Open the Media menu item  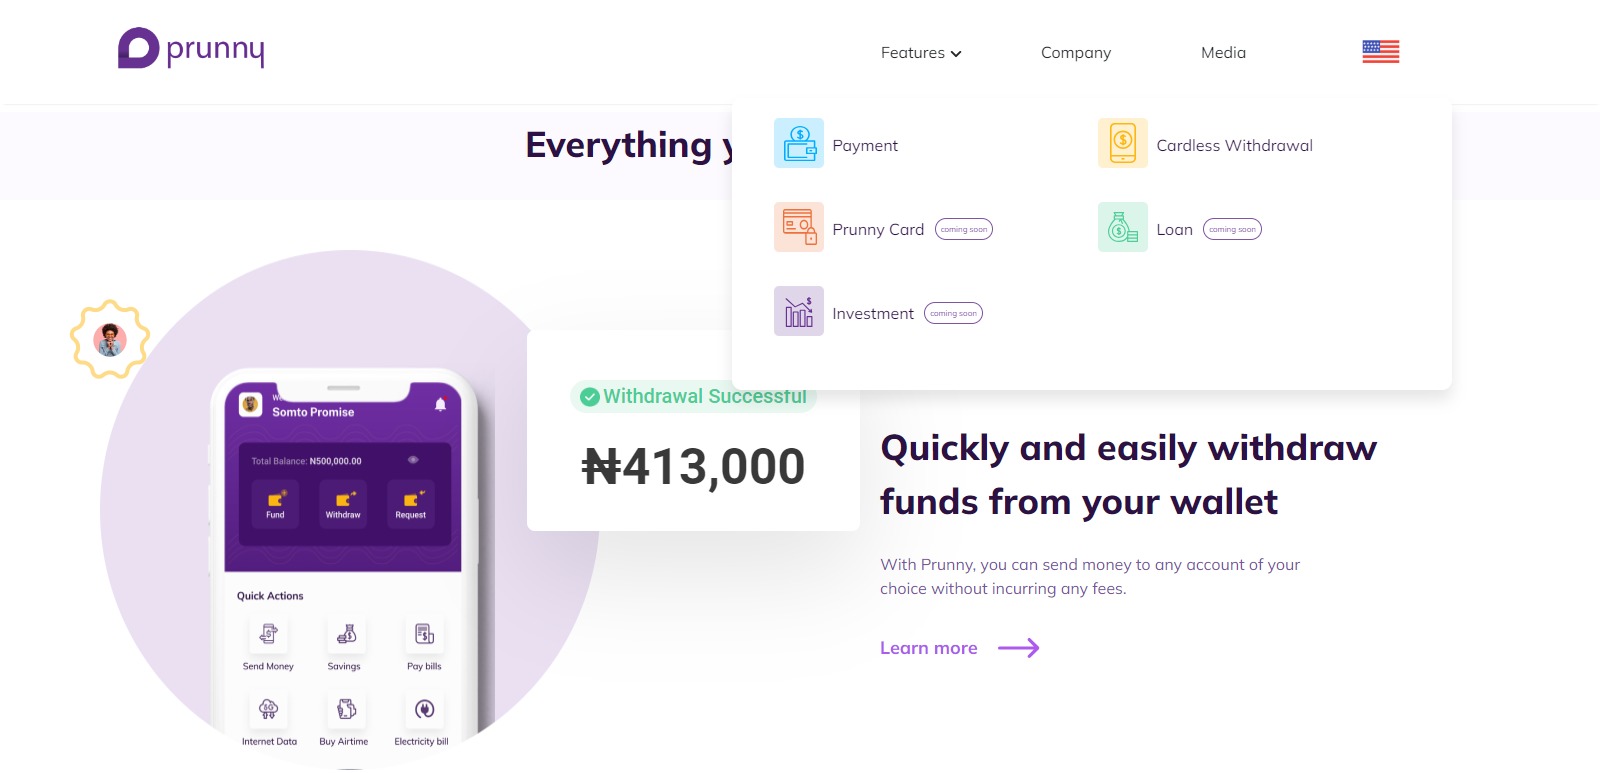point(1223,53)
